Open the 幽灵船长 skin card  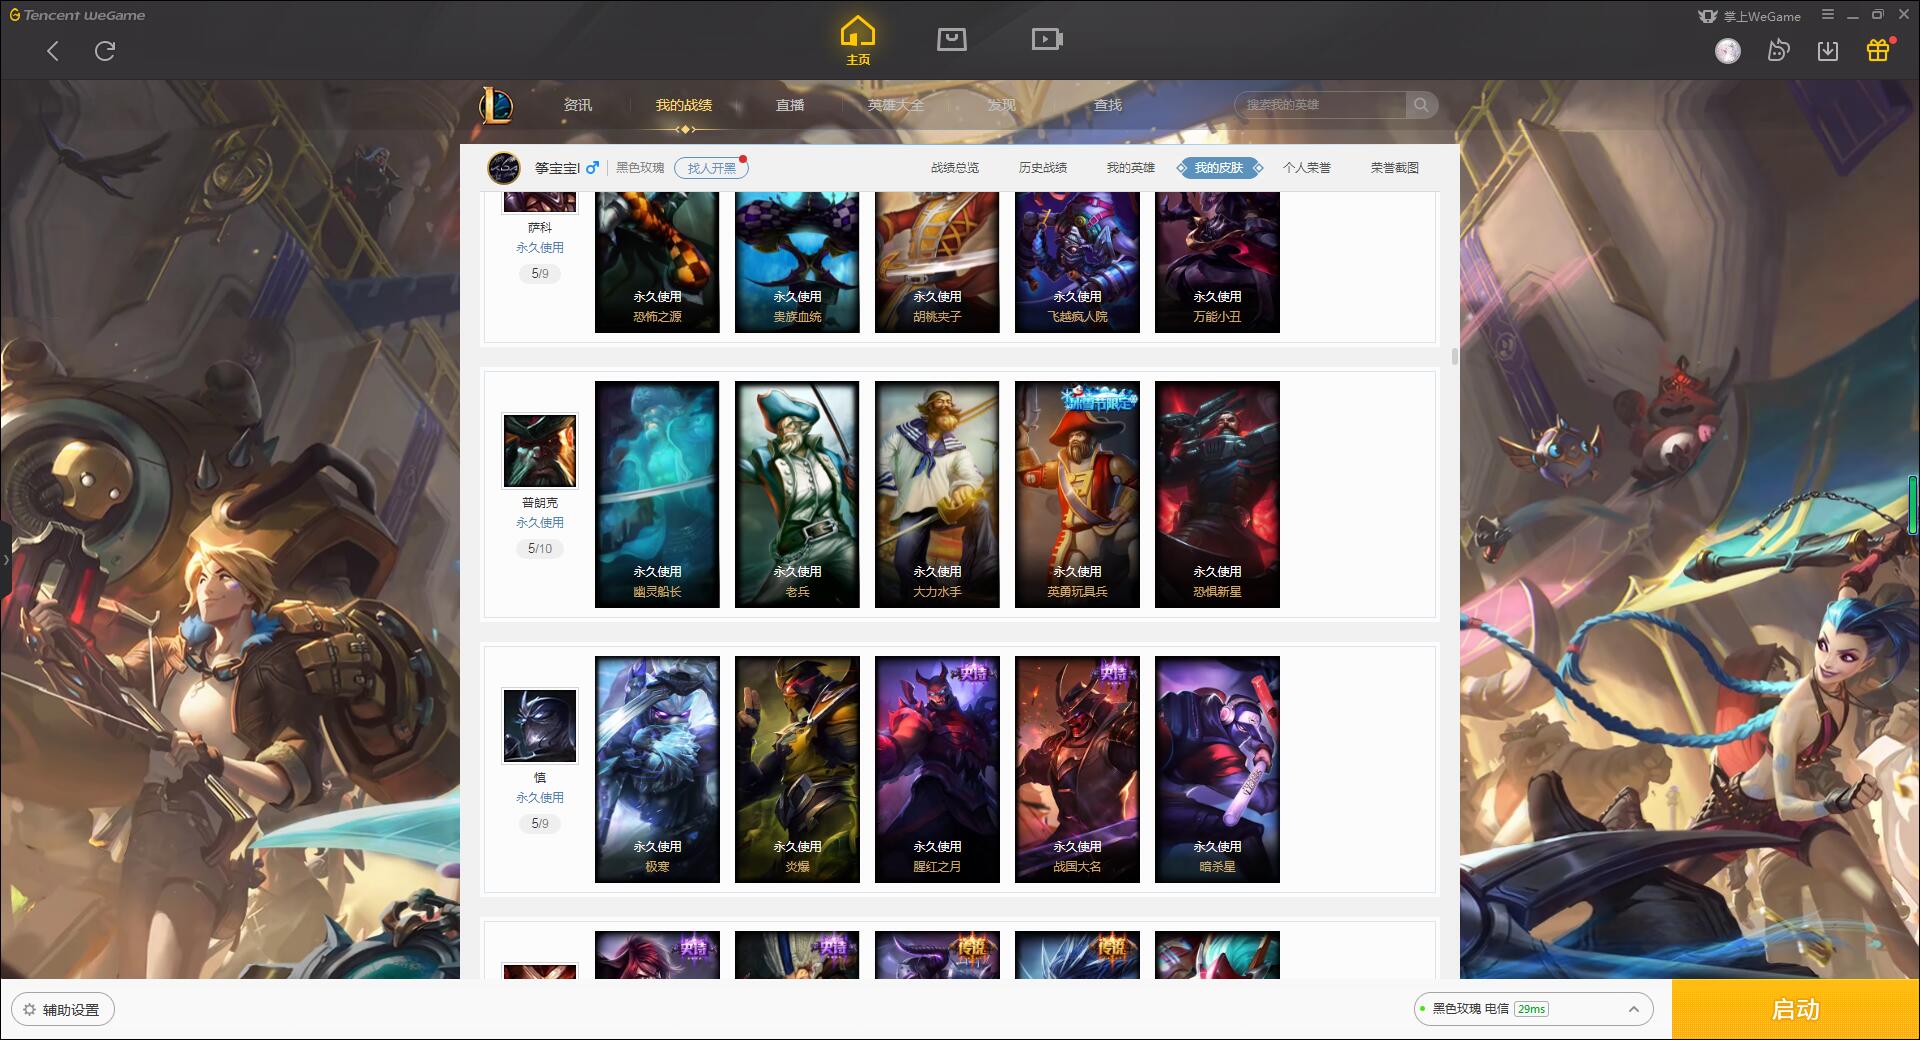657,494
